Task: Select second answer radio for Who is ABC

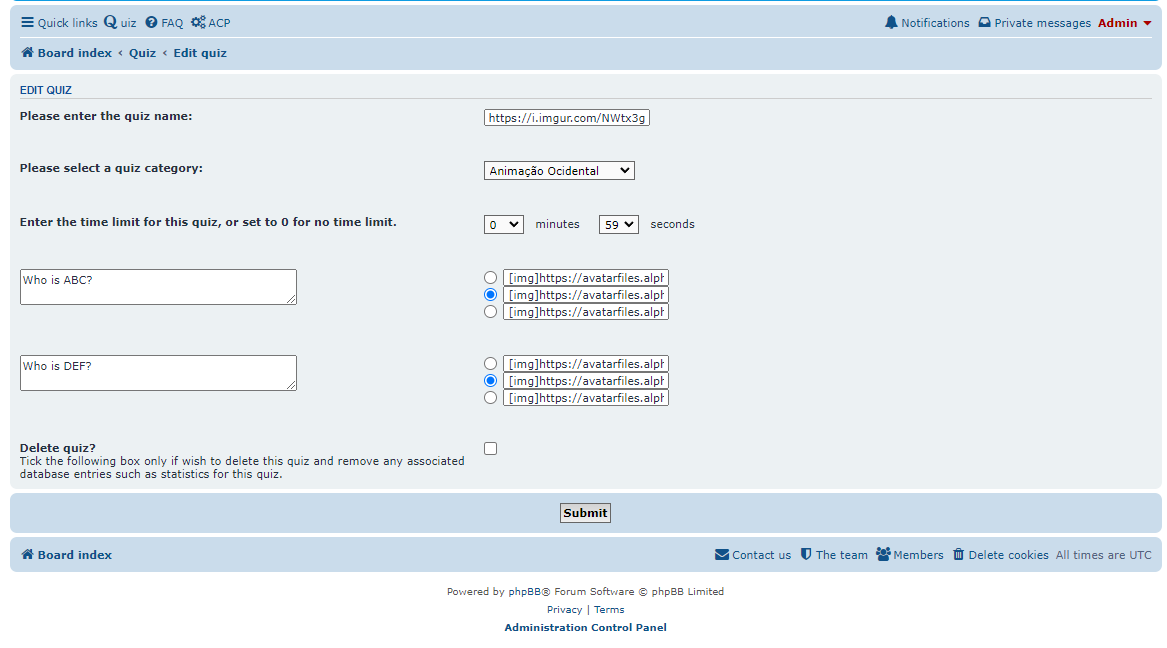Action: [x=490, y=295]
